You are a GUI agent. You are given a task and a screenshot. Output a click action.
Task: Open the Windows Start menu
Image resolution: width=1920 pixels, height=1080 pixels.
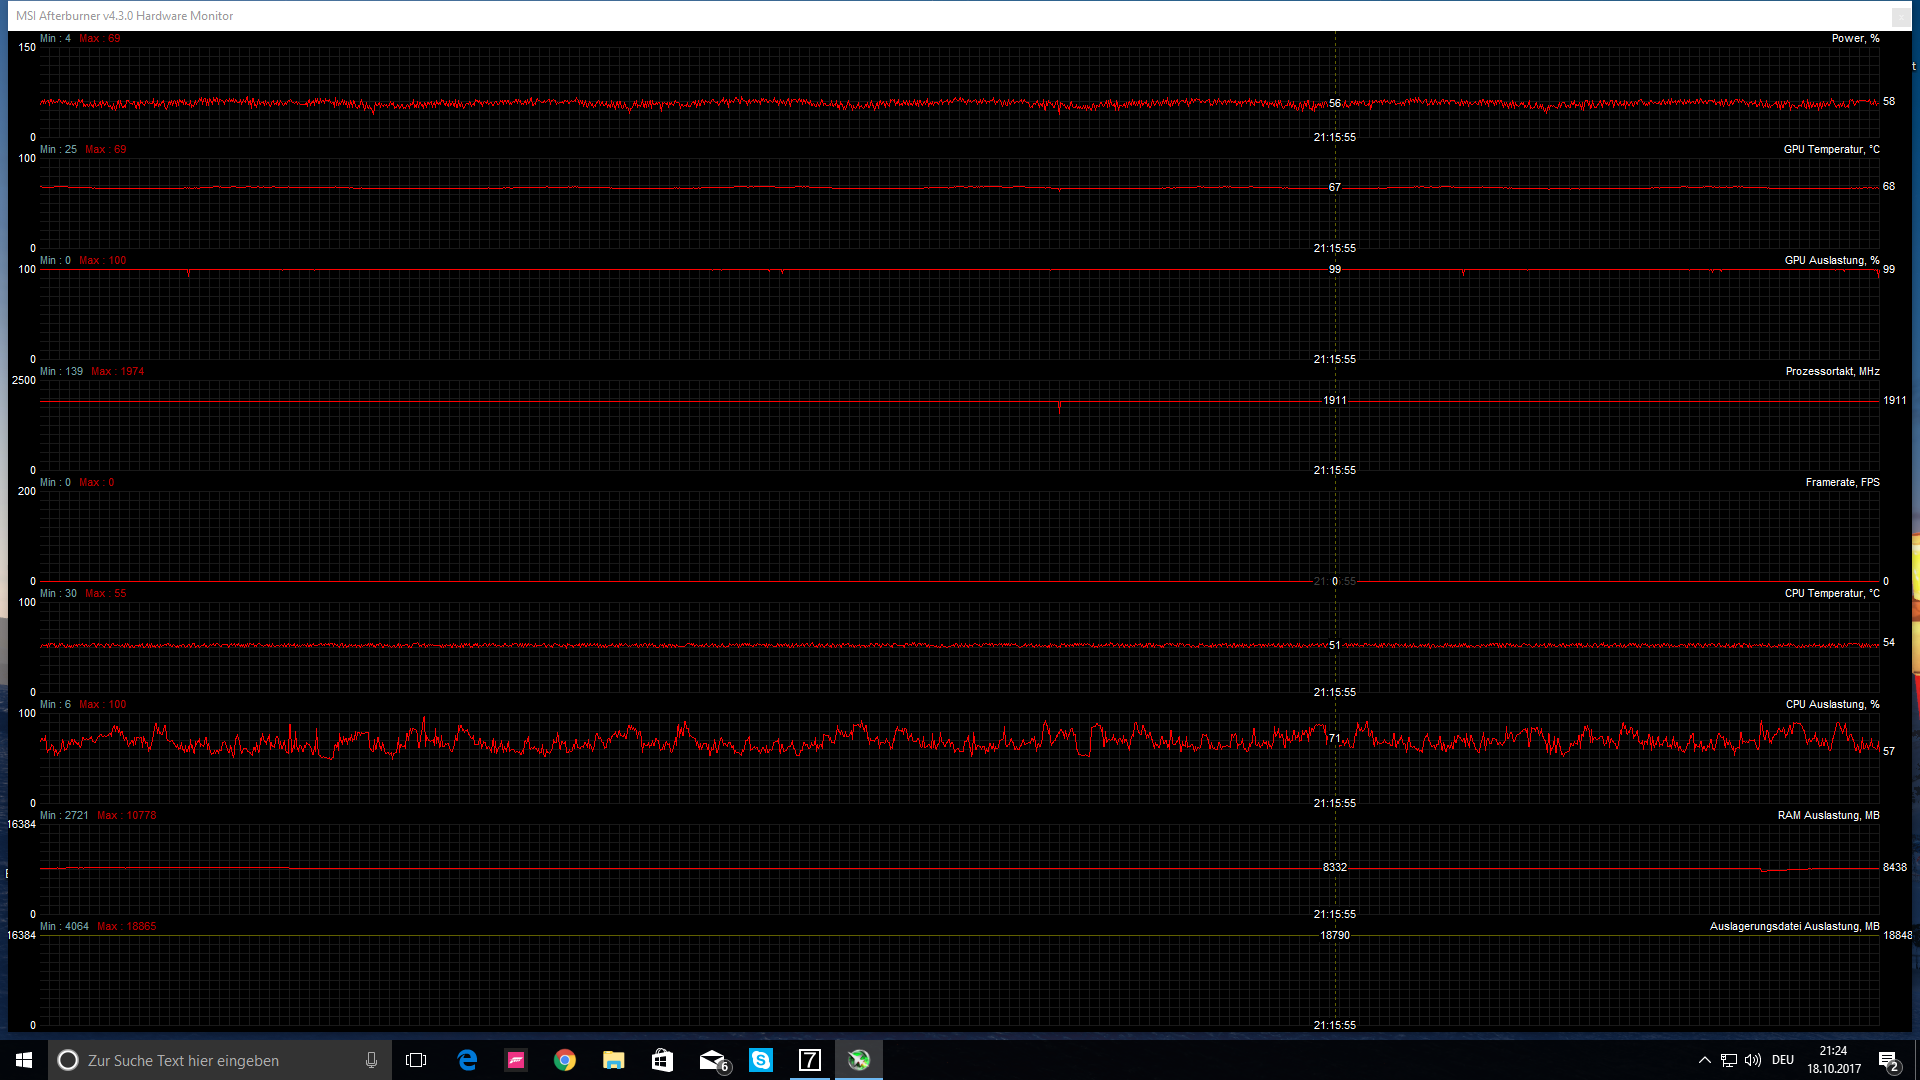tap(24, 1060)
